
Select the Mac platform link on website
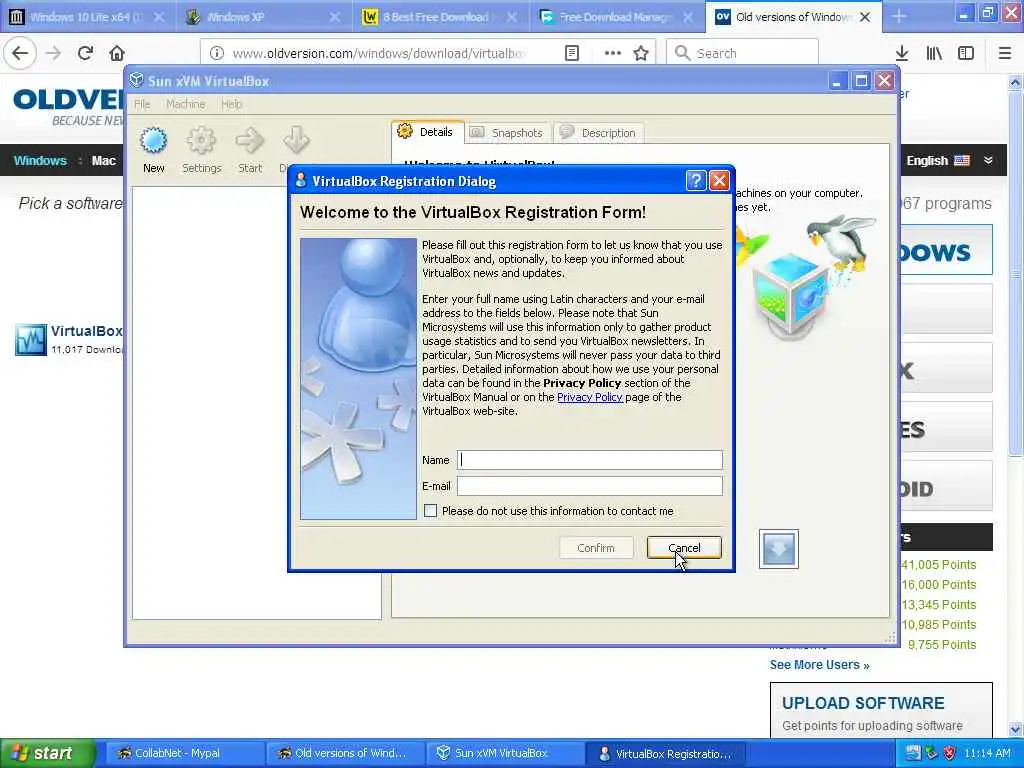[x=103, y=161]
